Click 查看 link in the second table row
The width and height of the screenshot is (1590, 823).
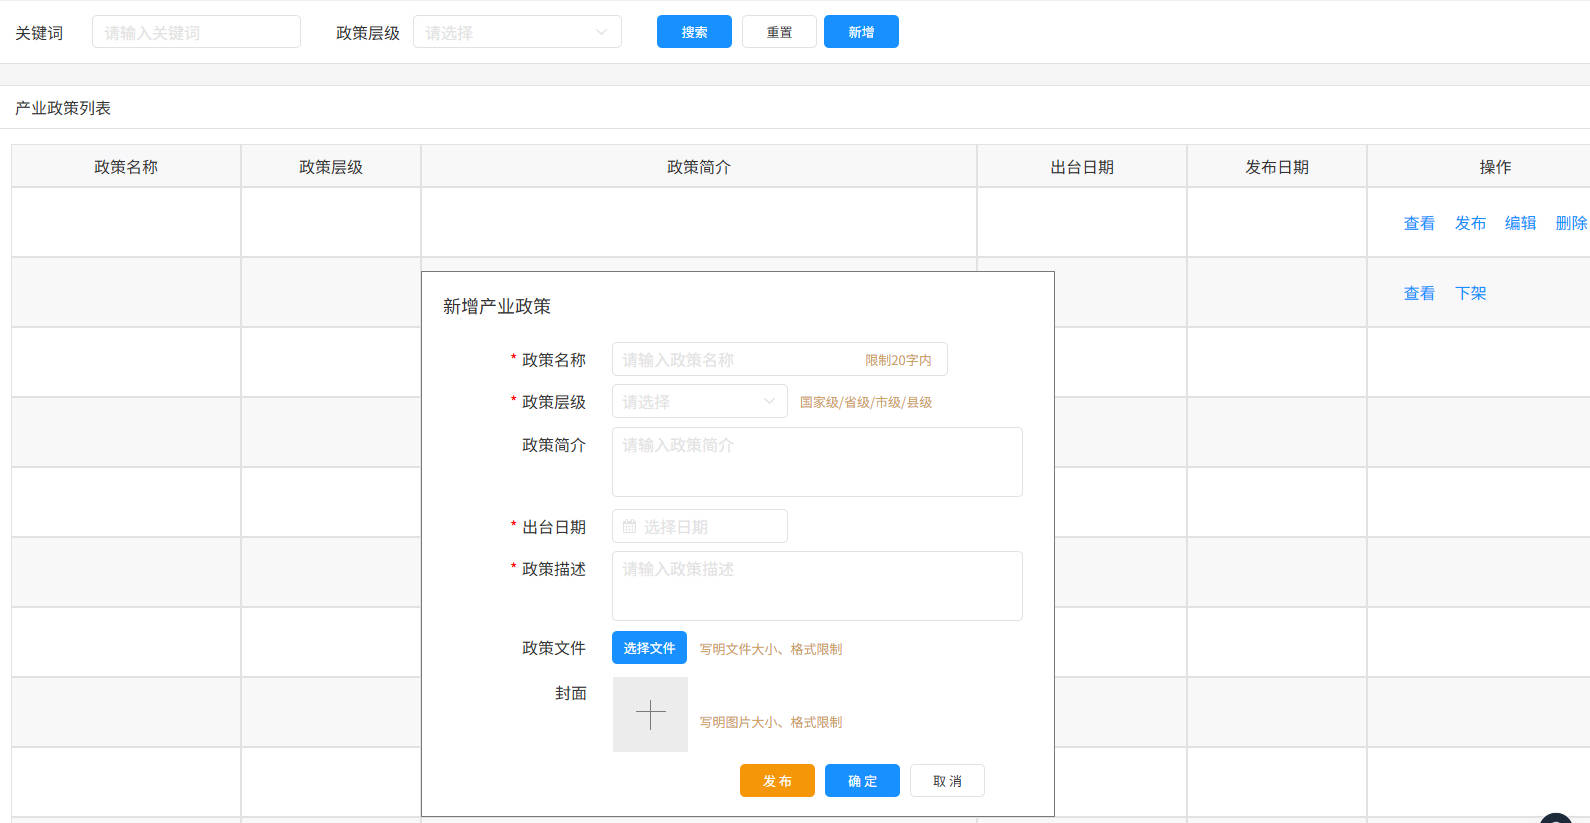[1419, 293]
